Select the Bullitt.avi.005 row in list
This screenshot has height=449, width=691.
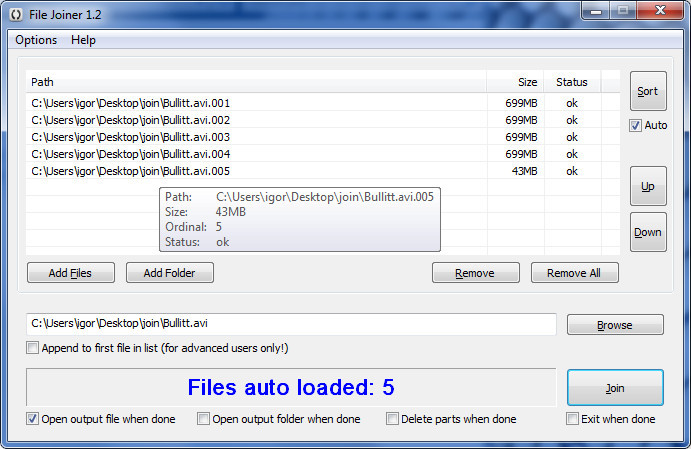323,171
